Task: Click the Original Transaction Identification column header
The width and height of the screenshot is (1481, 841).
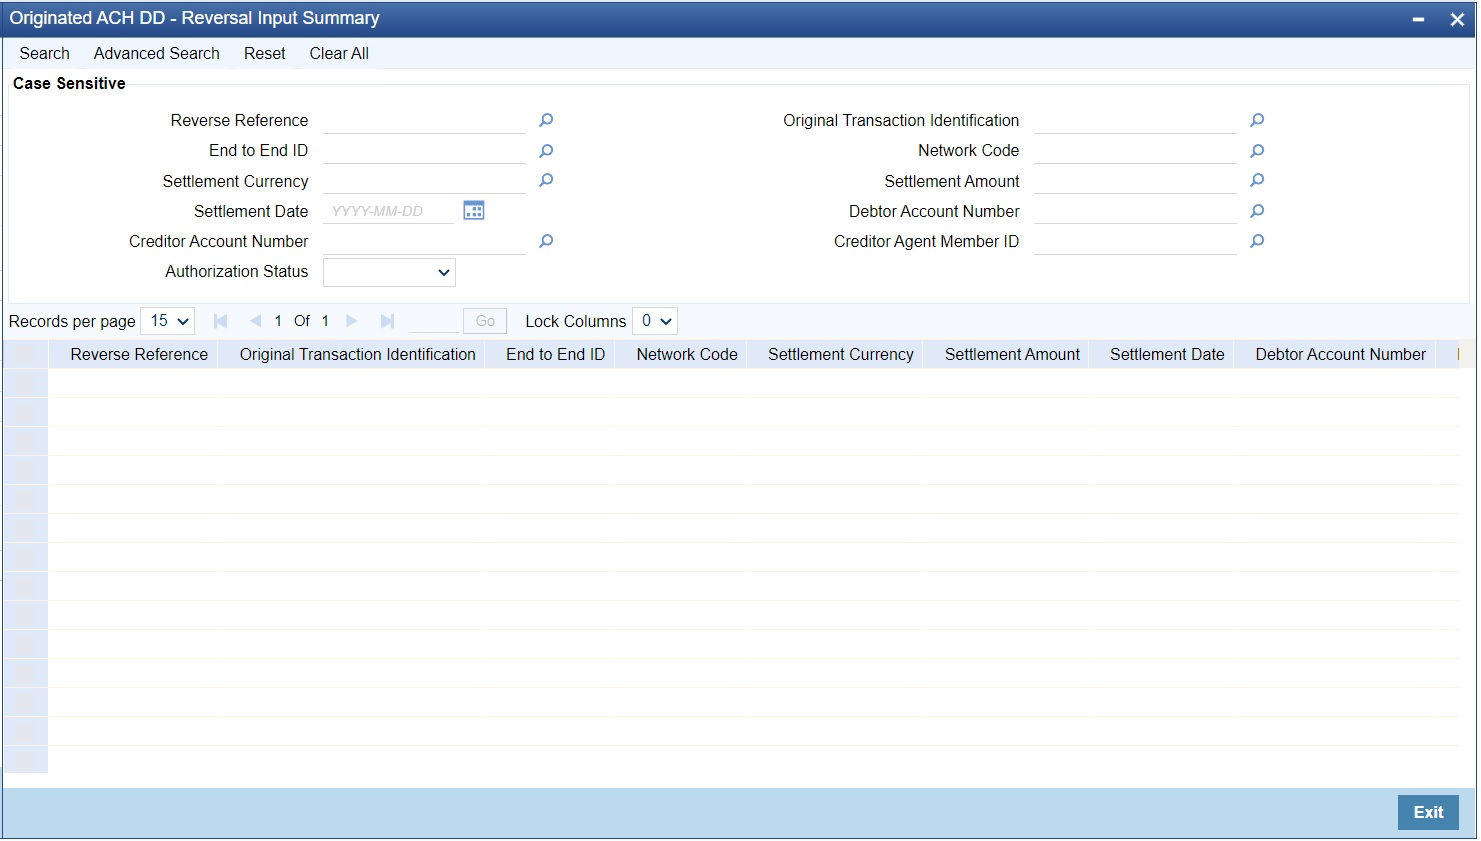Action: 358,355
